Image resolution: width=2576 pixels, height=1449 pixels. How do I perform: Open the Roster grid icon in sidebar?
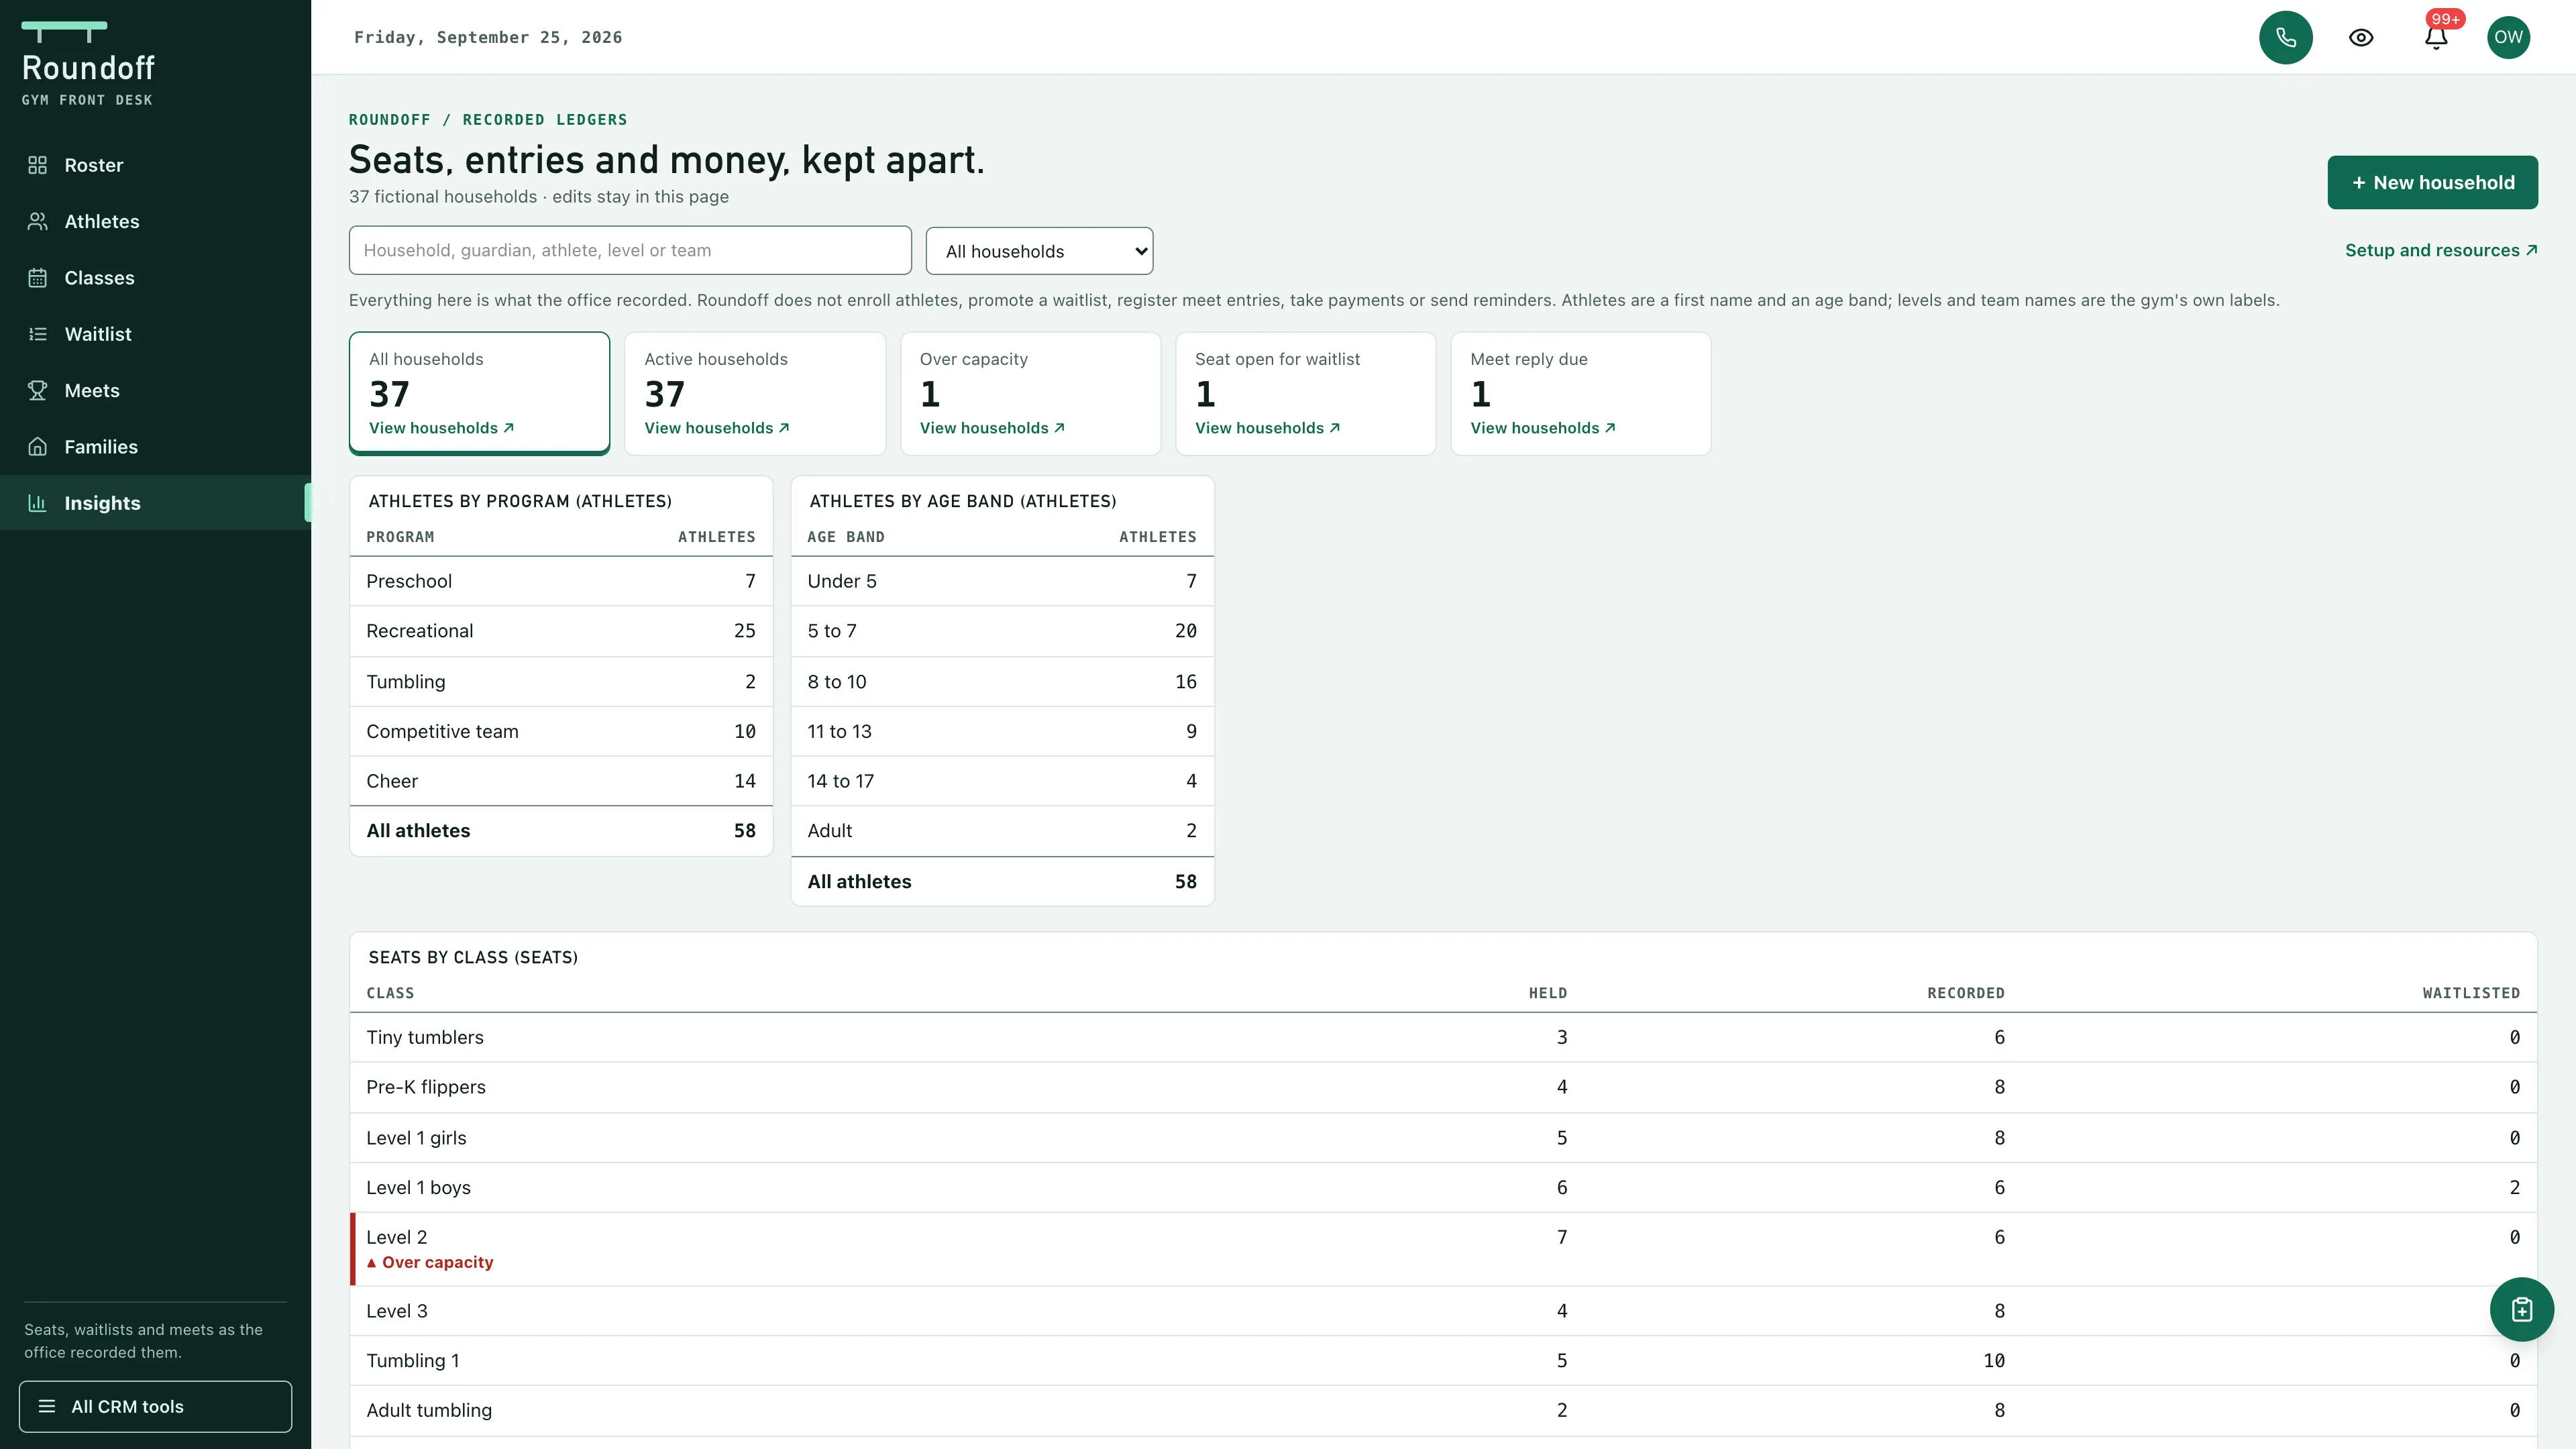37,165
